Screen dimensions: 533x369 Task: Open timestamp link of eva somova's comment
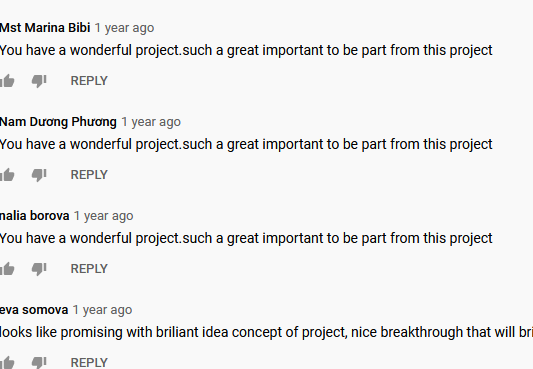point(102,310)
